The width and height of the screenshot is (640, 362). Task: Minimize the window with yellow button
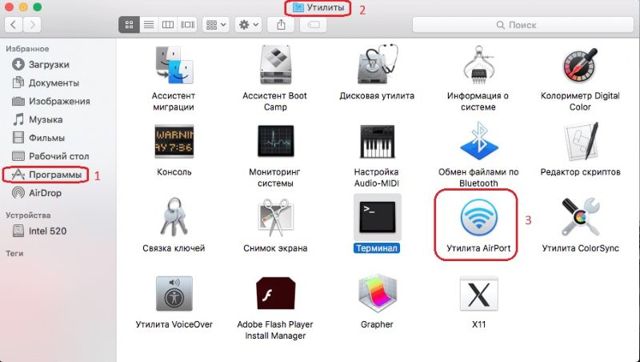23,7
